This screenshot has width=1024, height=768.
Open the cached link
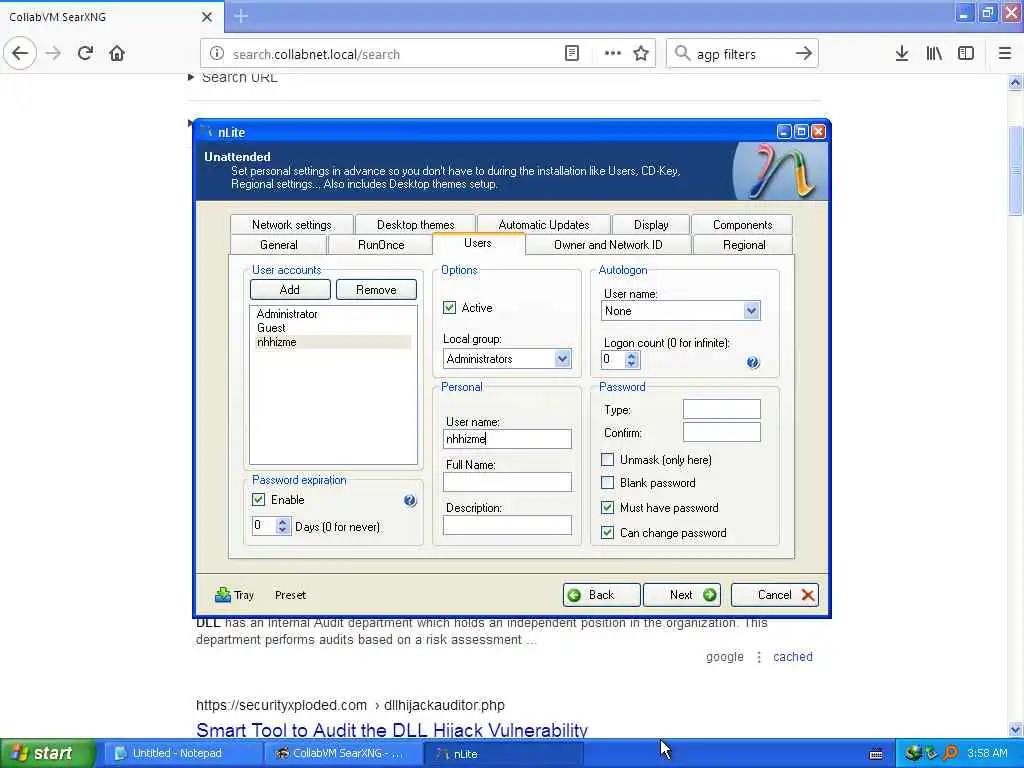pos(793,657)
